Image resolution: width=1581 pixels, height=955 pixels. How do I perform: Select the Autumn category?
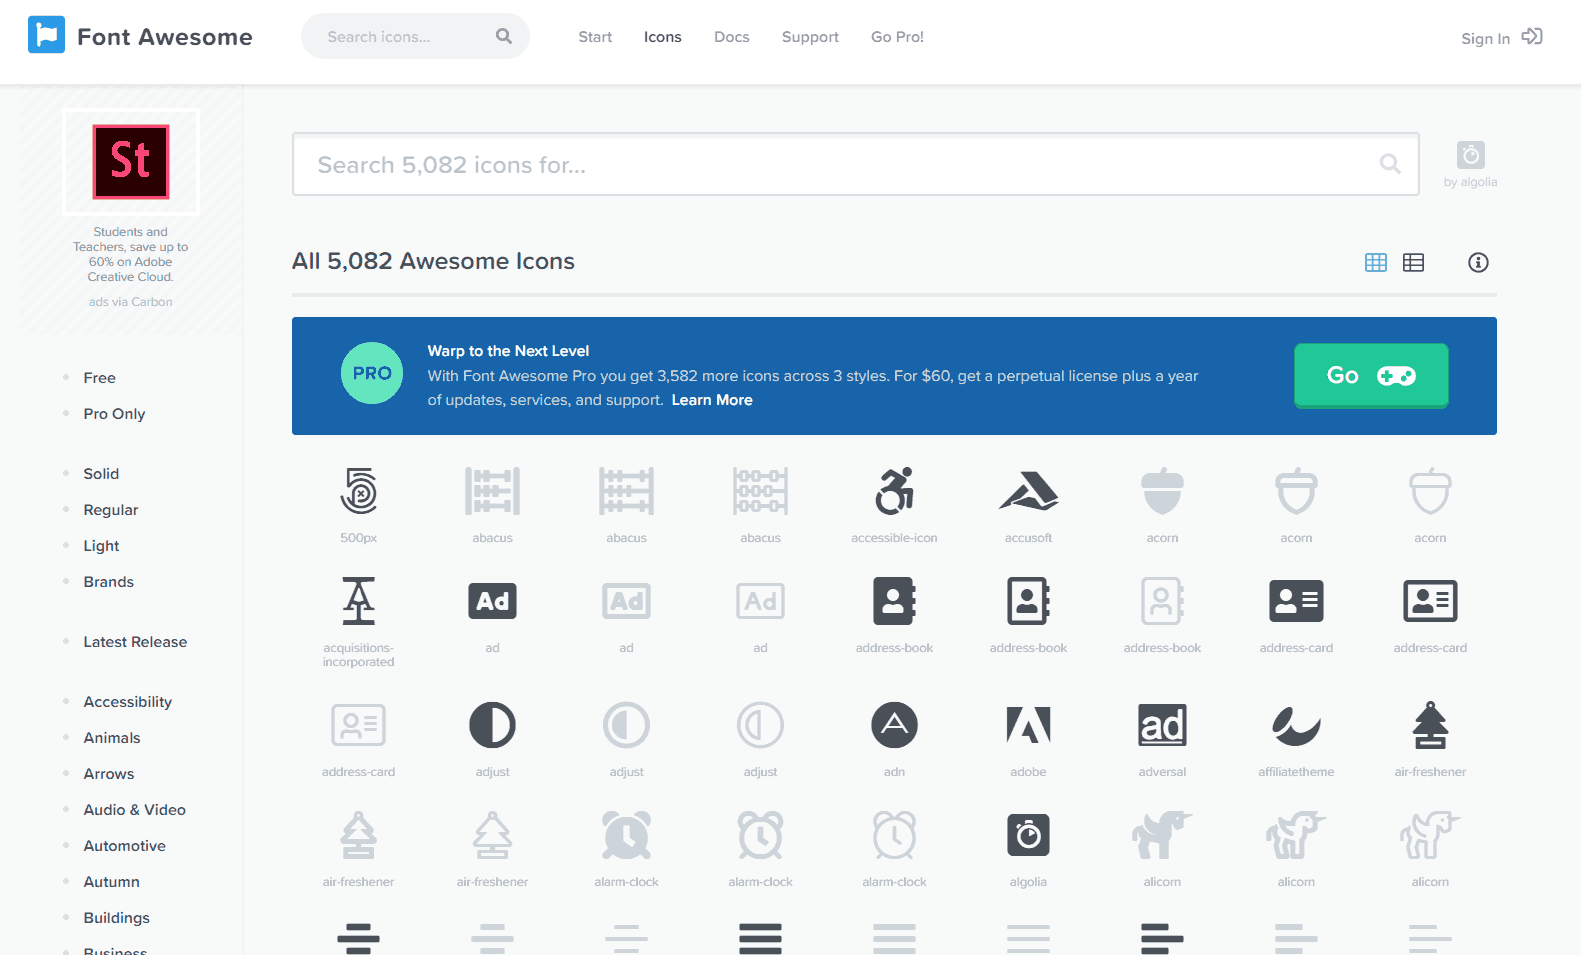[x=111, y=882]
